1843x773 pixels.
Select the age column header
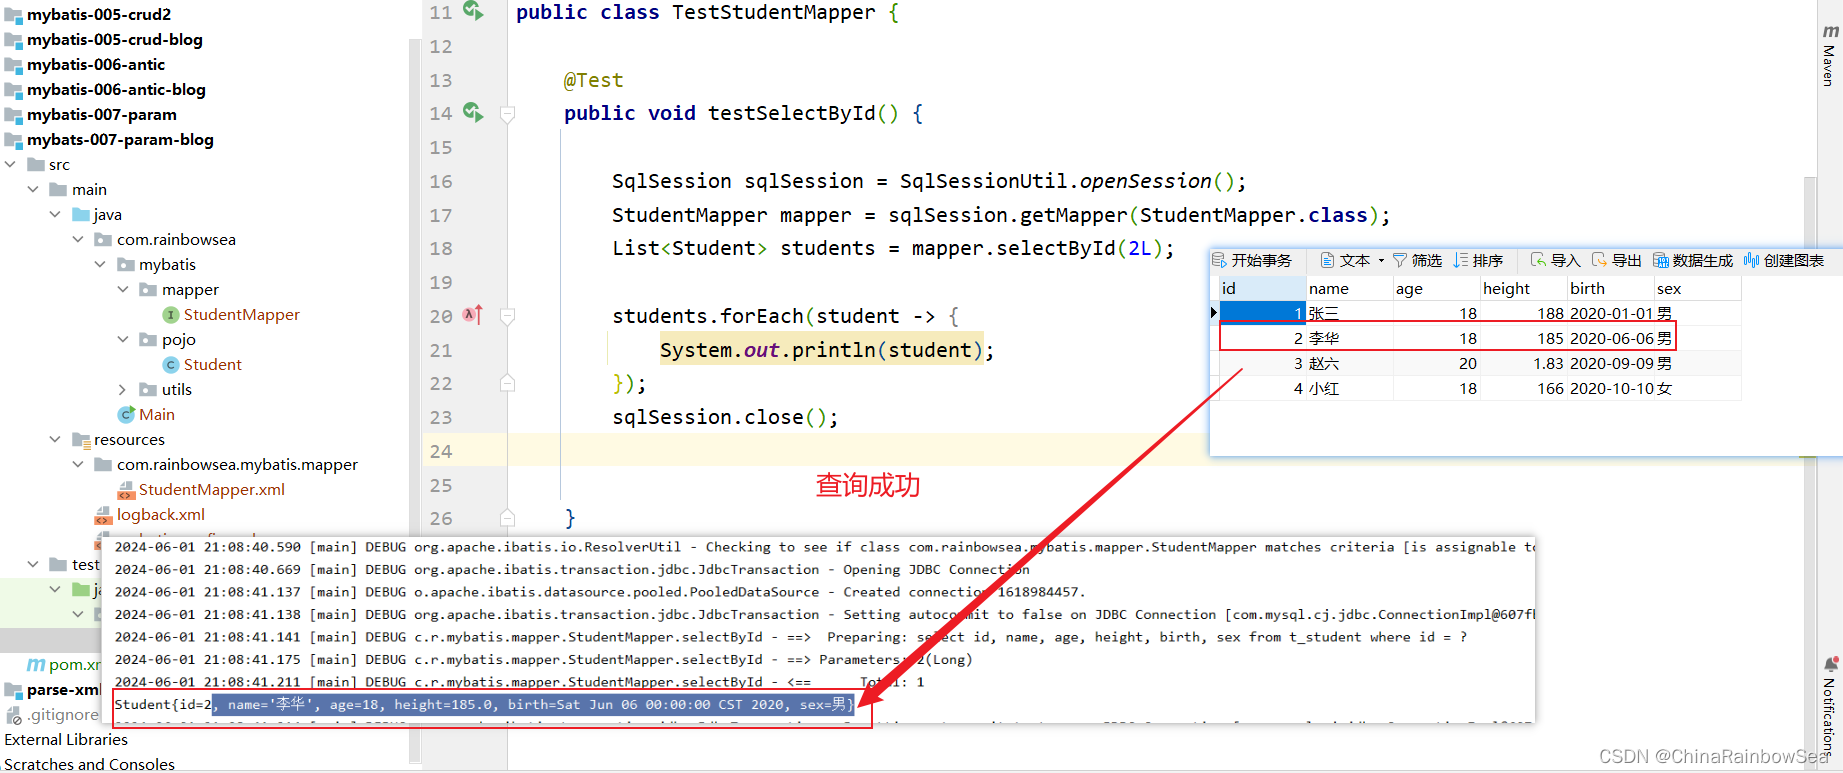(1437, 288)
